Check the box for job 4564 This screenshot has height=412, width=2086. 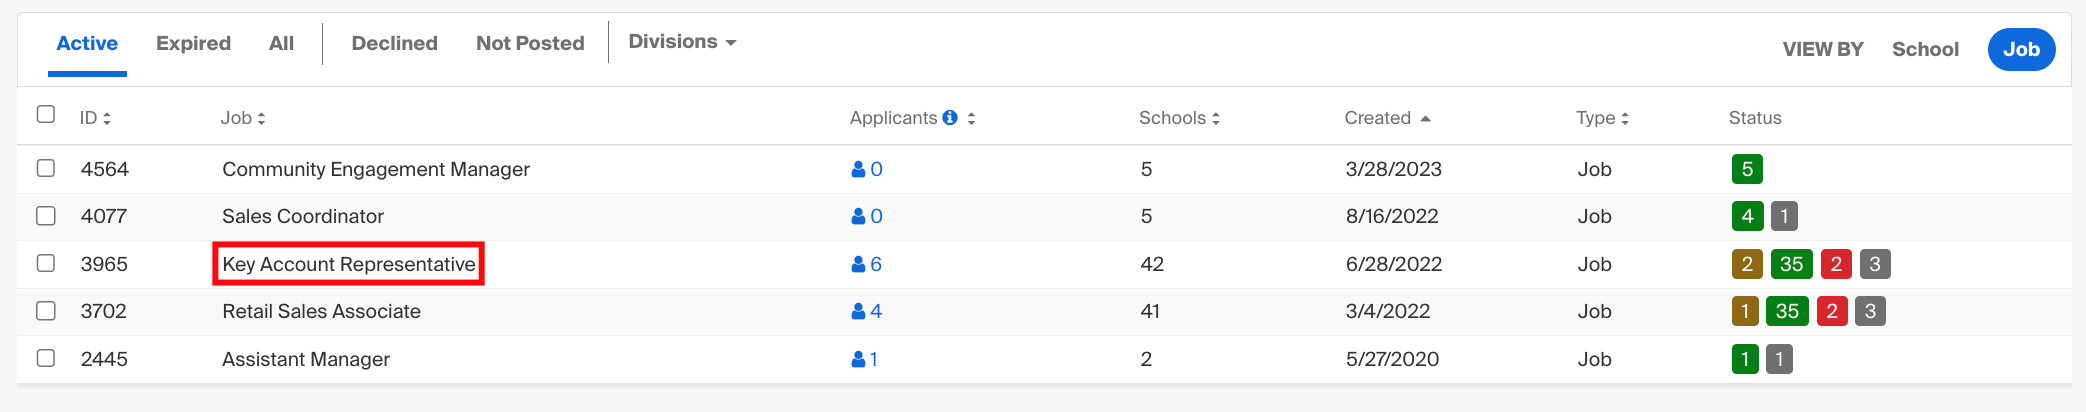(46, 168)
